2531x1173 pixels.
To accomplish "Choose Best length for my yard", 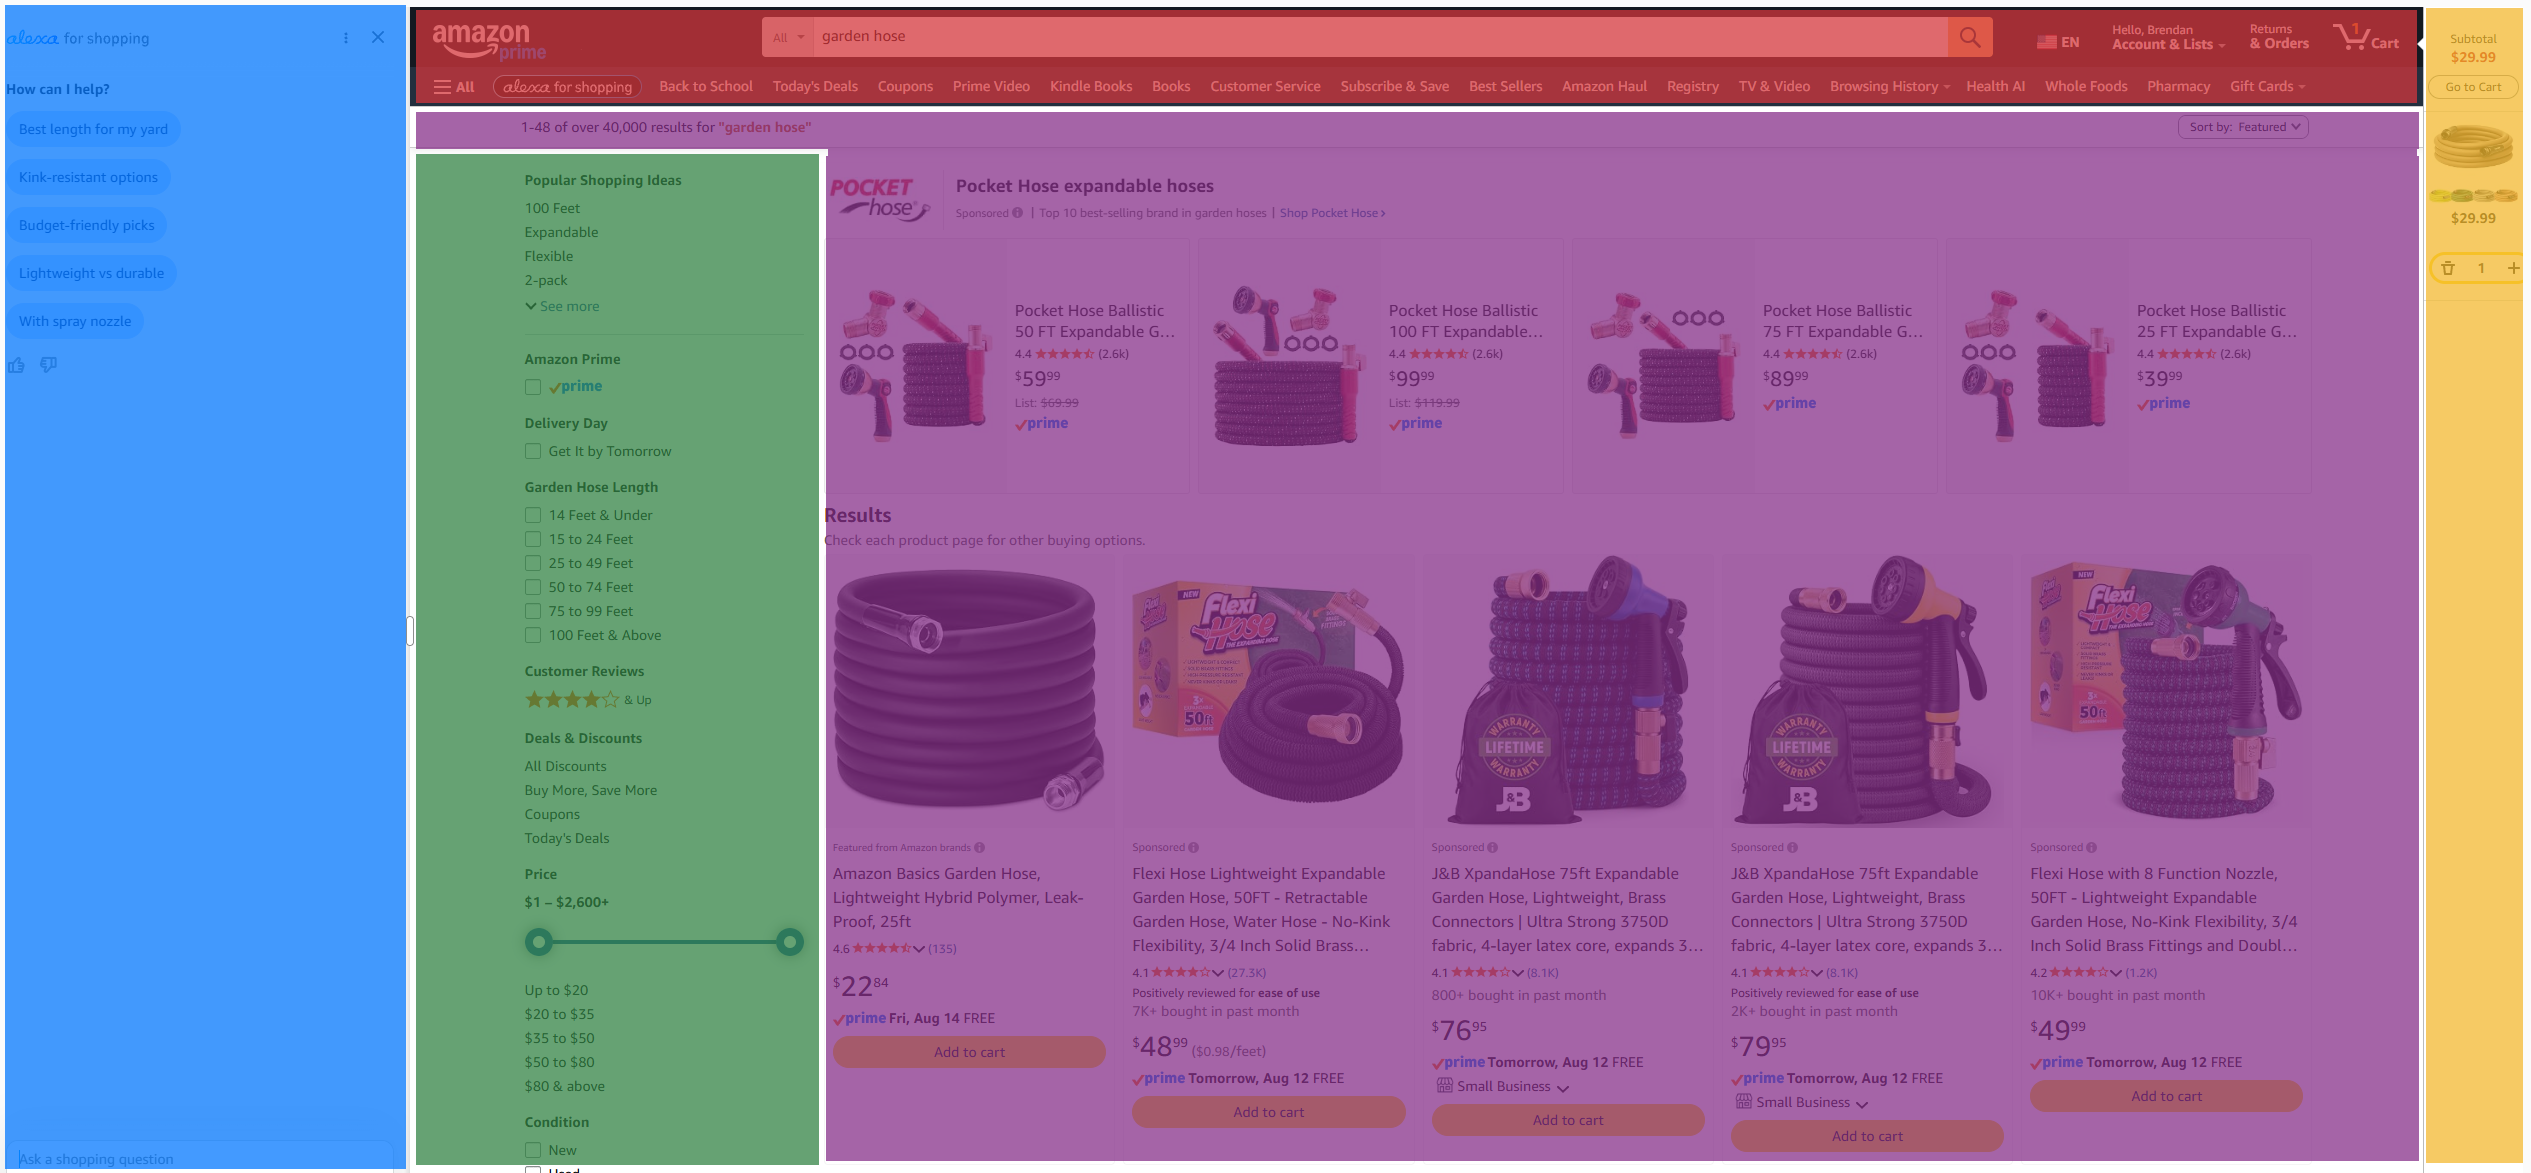I will click(x=93, y=129).
